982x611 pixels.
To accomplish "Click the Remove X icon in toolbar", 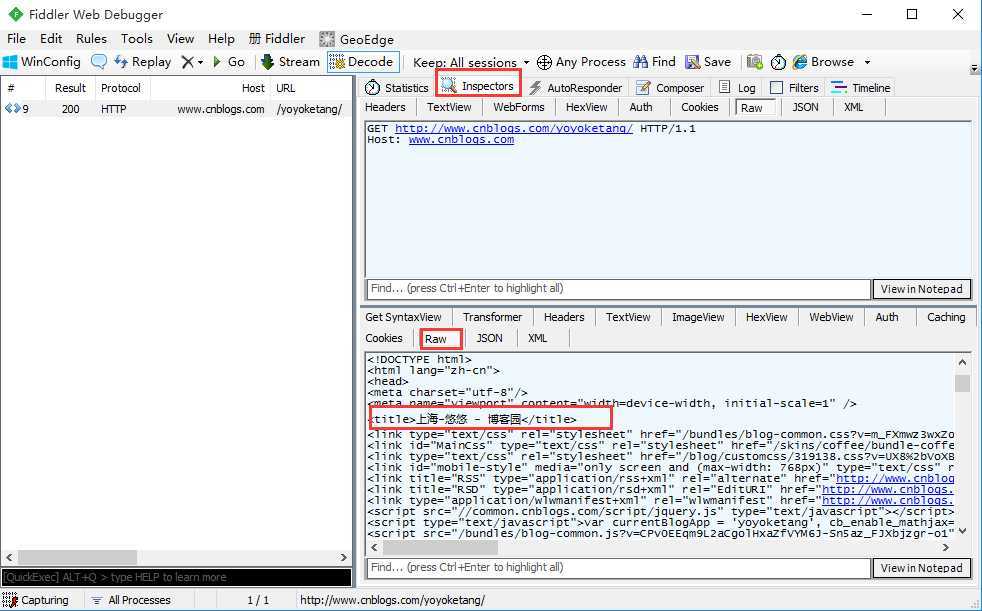I will coord(187,62).
